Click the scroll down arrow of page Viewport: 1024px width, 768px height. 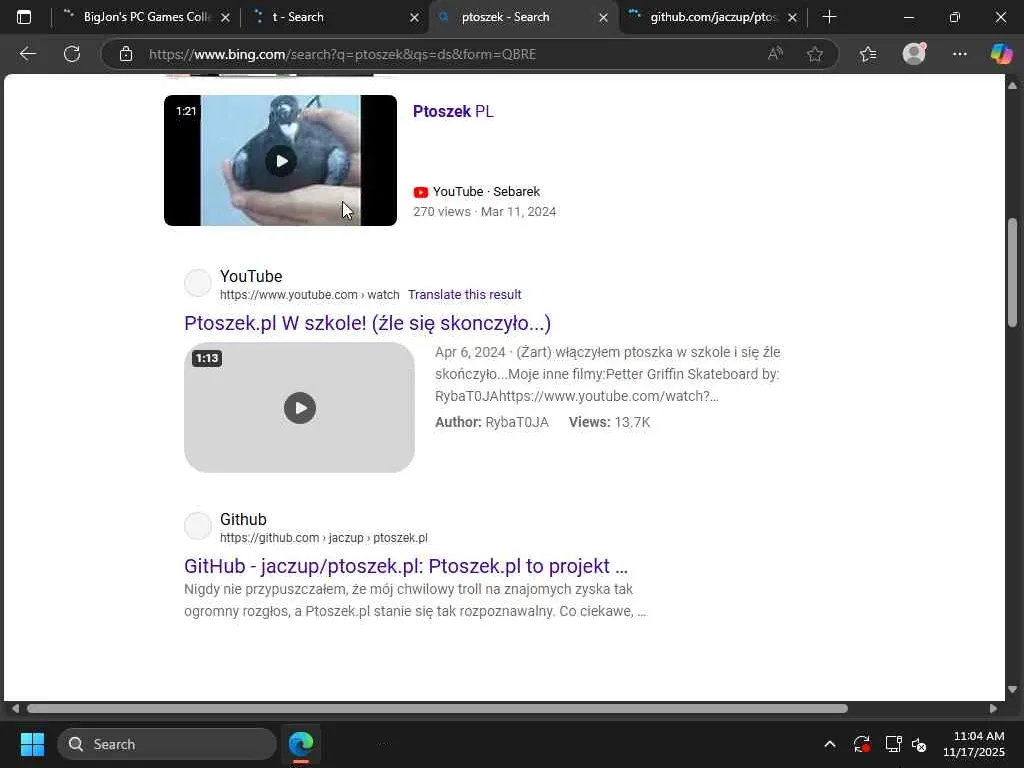pos(1012,690)
